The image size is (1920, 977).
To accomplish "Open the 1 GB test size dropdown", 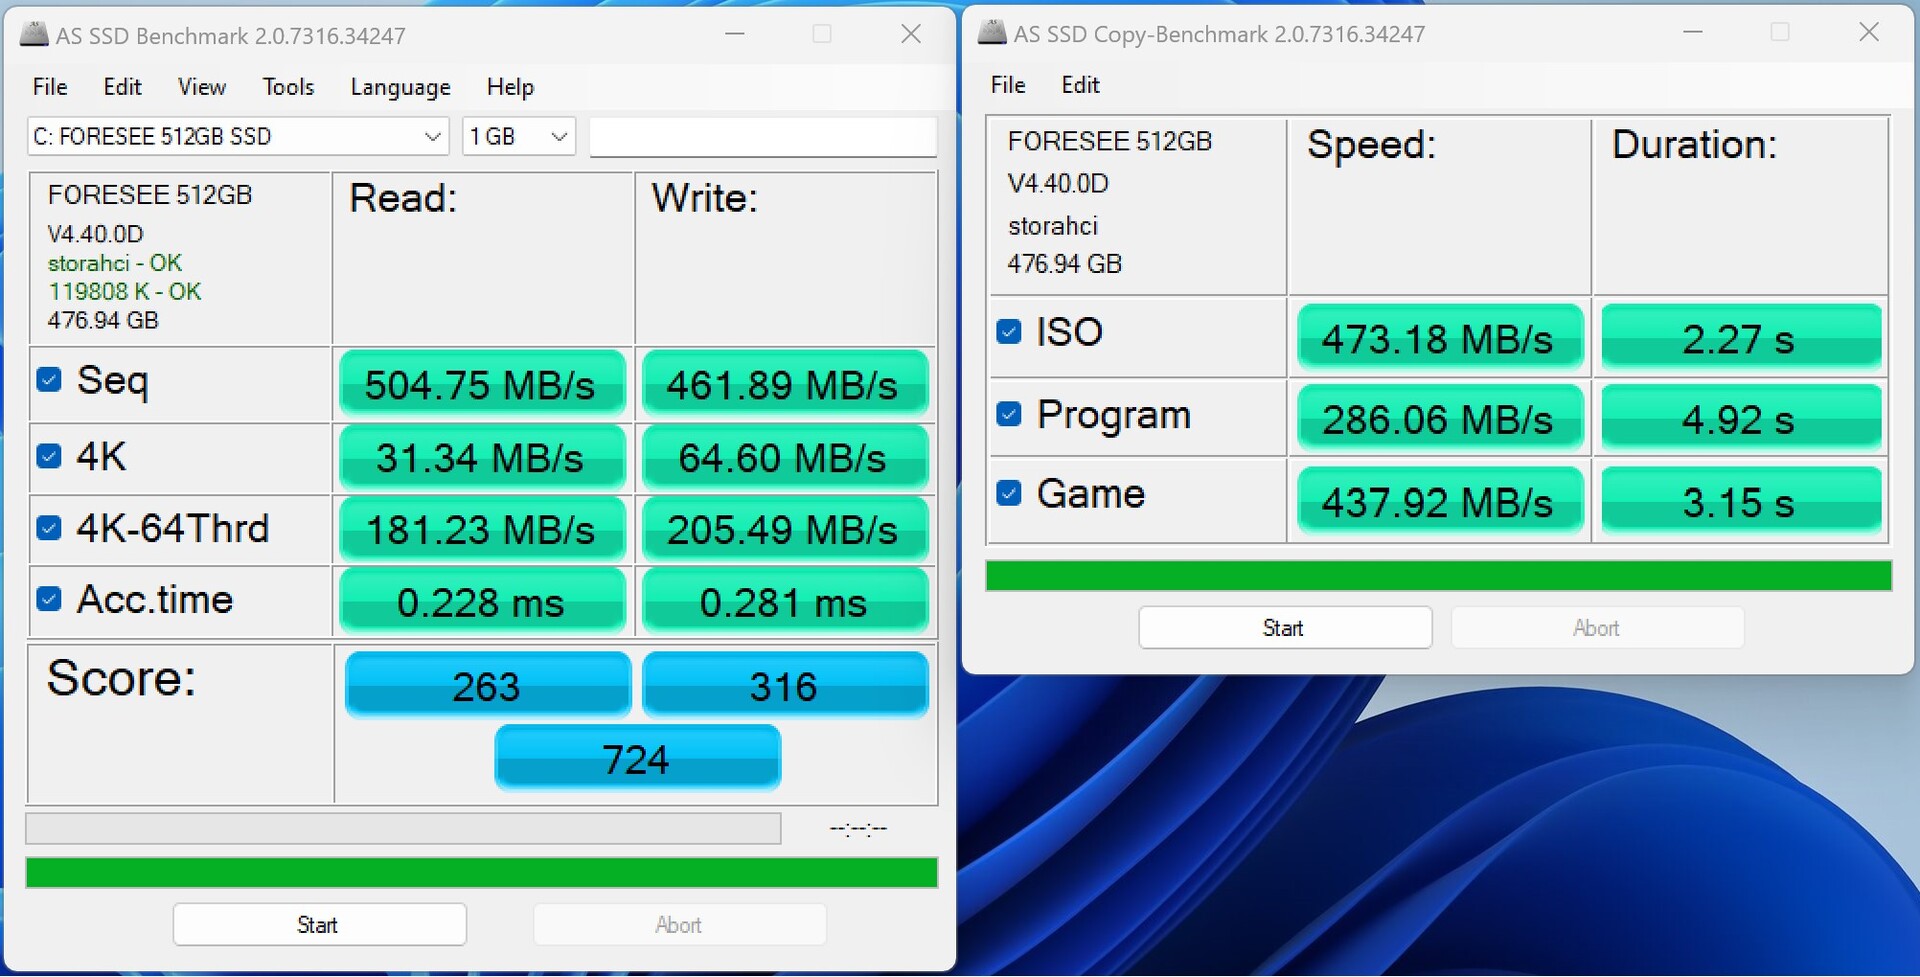I will pyautogui.click(x=519, y=136).
